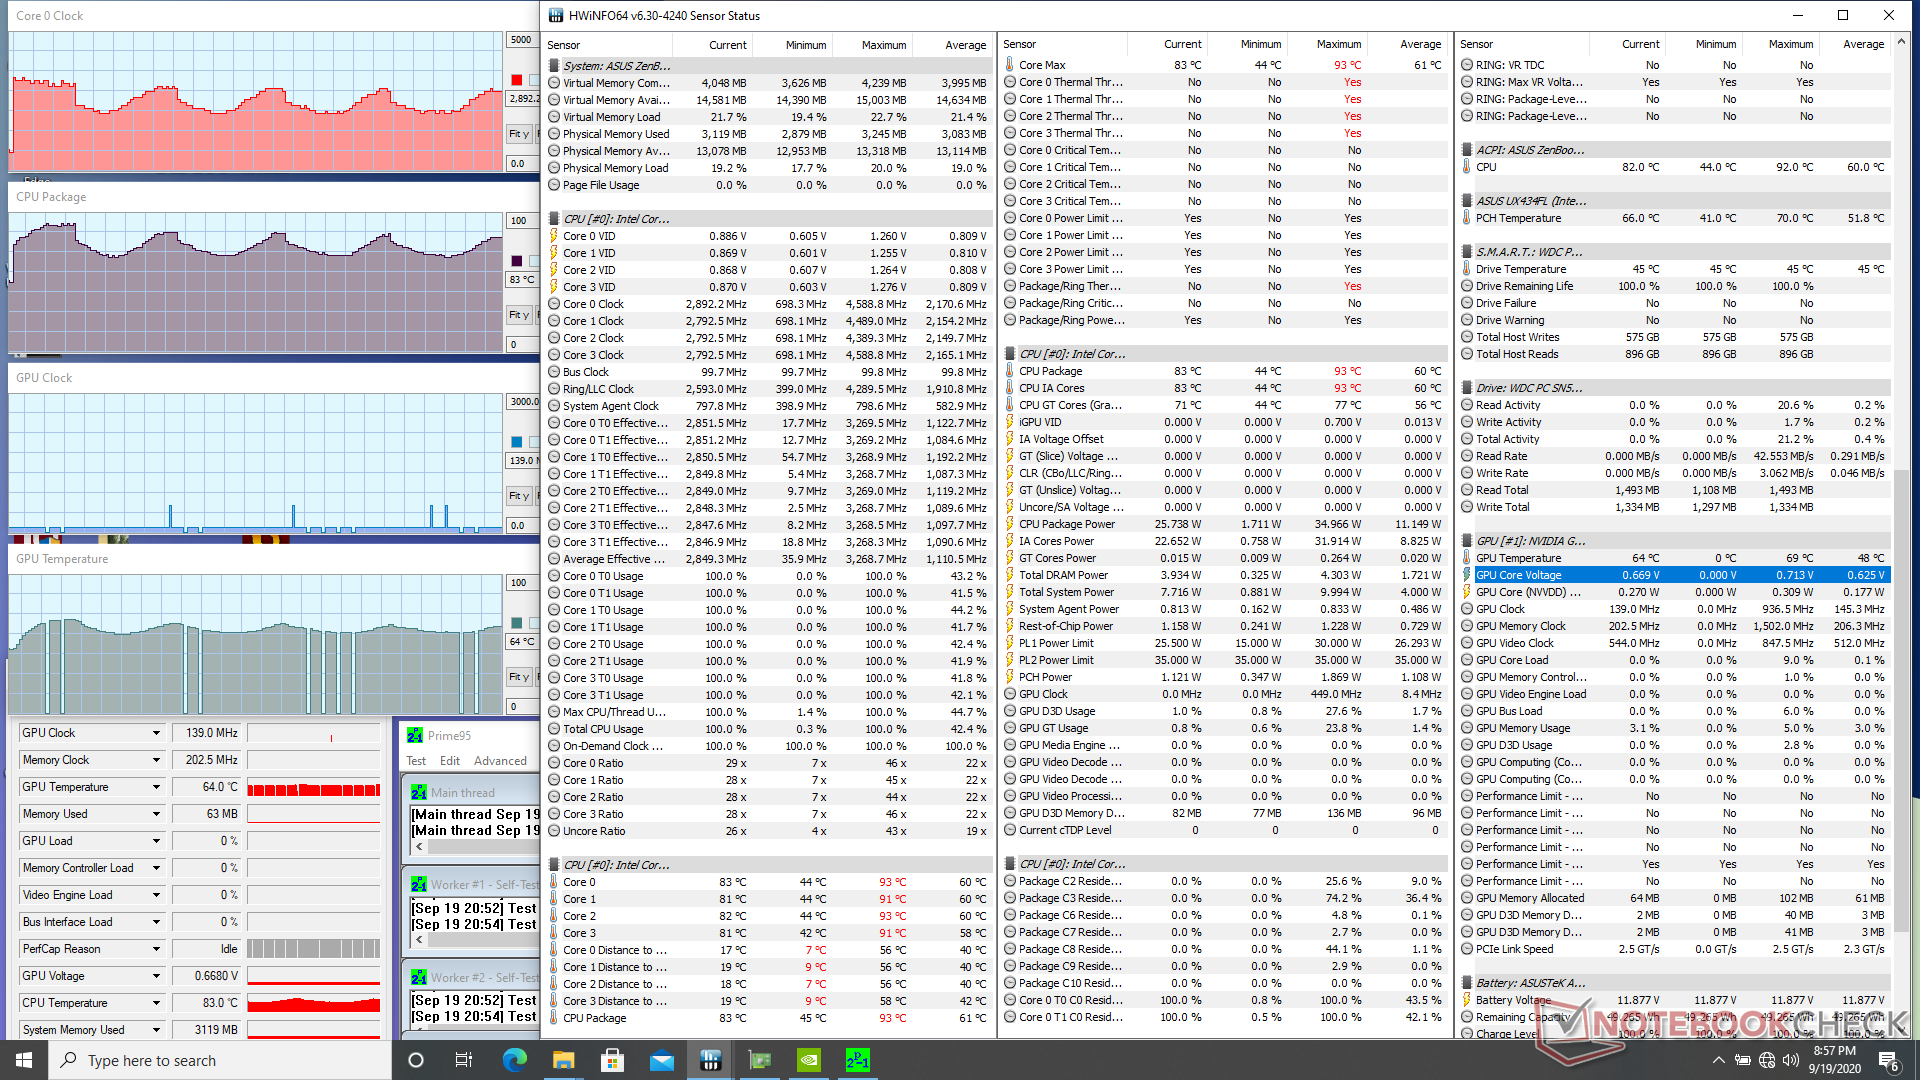1920x1080 pixels.
Task: Click the red Core 0 Clock color swatch
Action: click(517, 80)
